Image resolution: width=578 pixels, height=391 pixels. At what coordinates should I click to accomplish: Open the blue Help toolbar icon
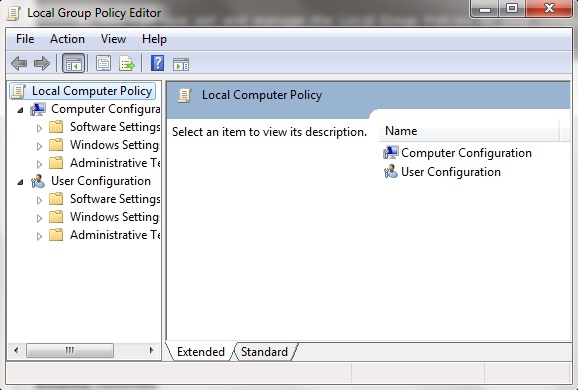tap(157, 63)
